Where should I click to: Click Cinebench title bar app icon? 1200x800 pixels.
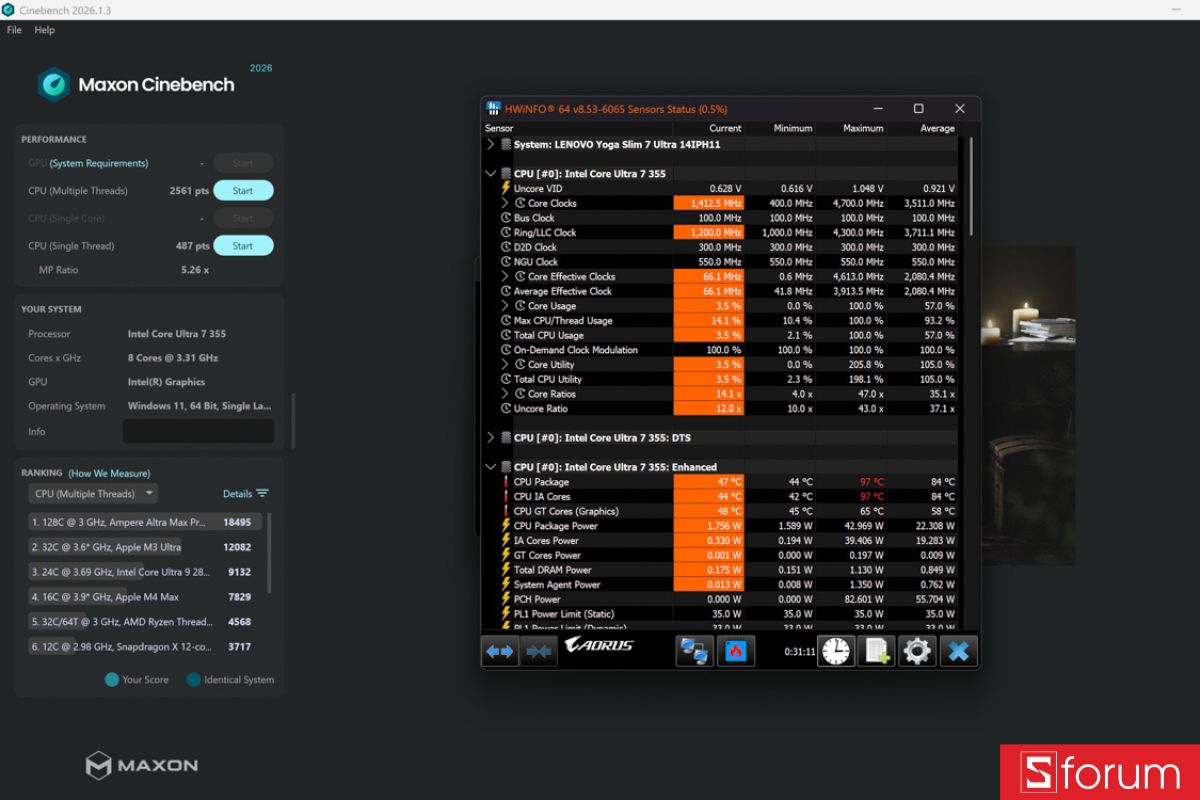(9, 9)
